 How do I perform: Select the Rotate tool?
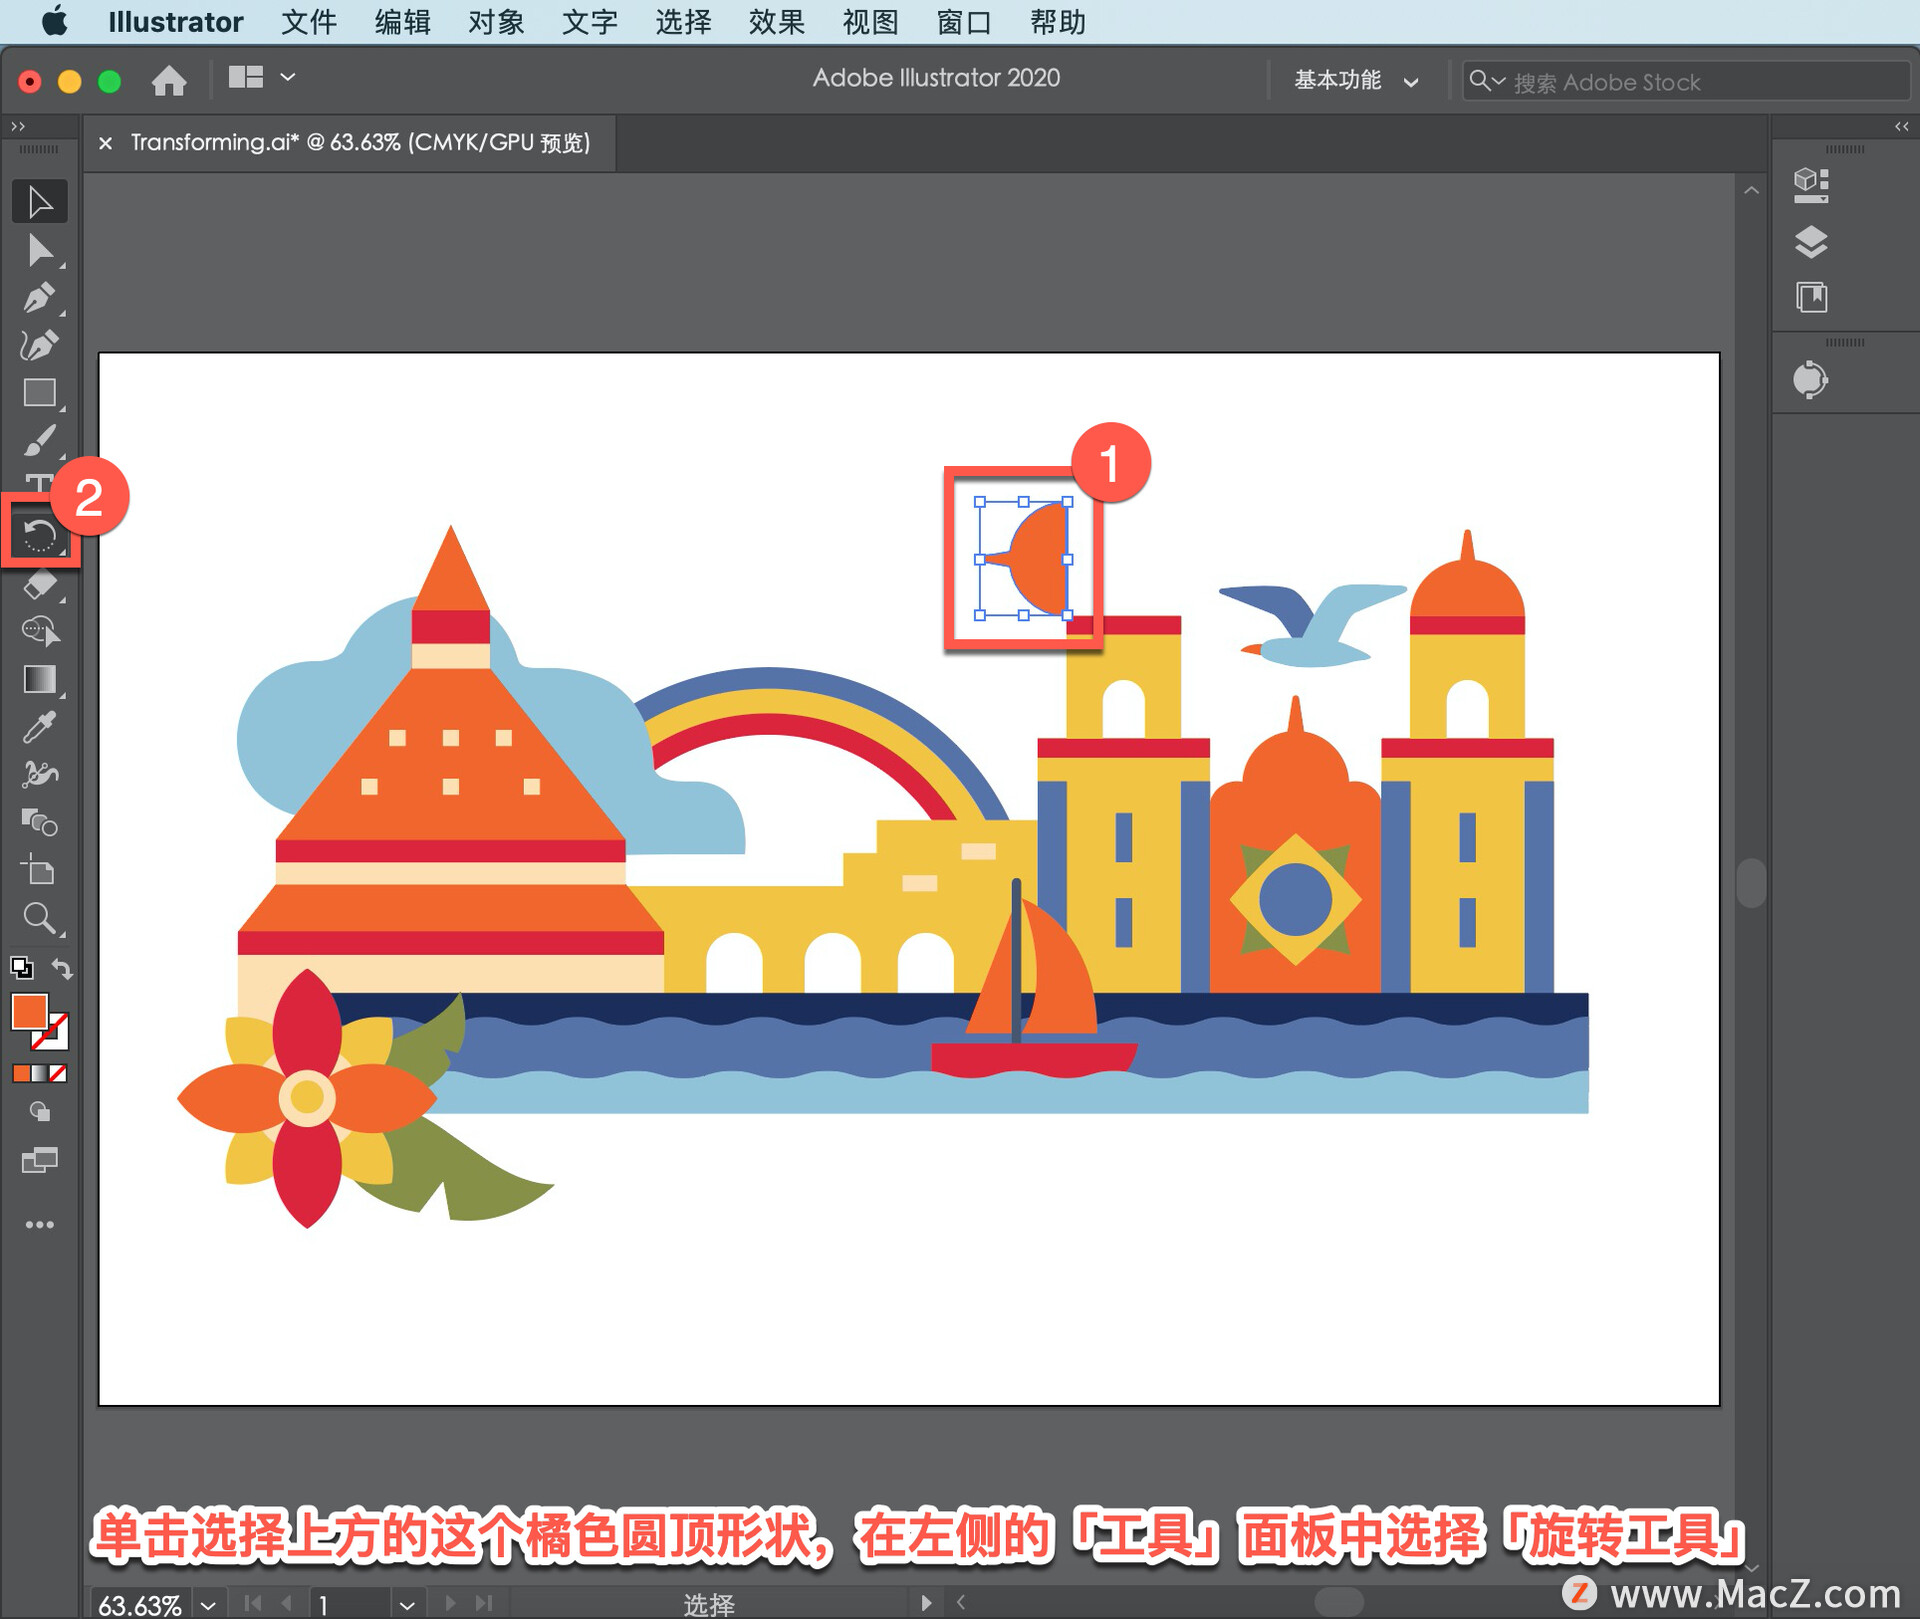[x=39, y=535]
